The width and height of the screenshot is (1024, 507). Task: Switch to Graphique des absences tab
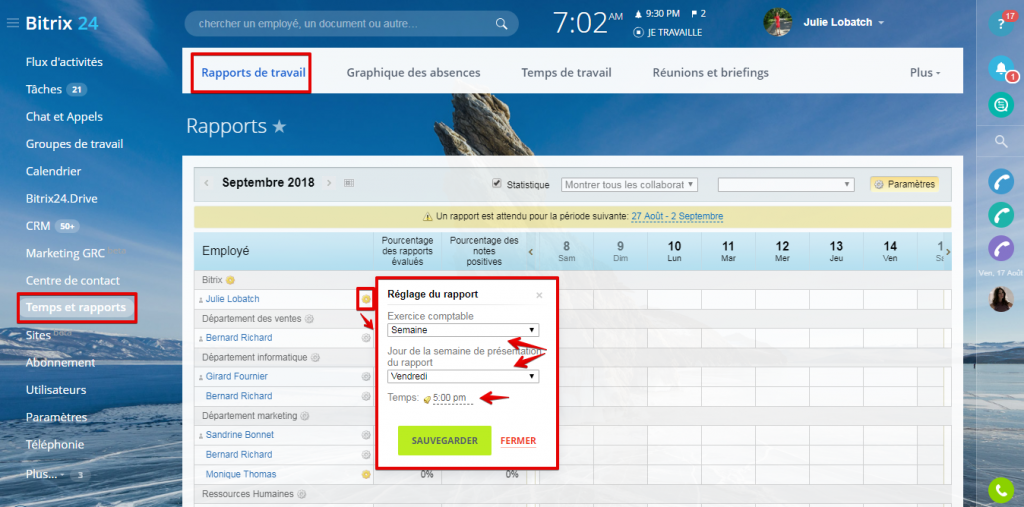[413, 73]
